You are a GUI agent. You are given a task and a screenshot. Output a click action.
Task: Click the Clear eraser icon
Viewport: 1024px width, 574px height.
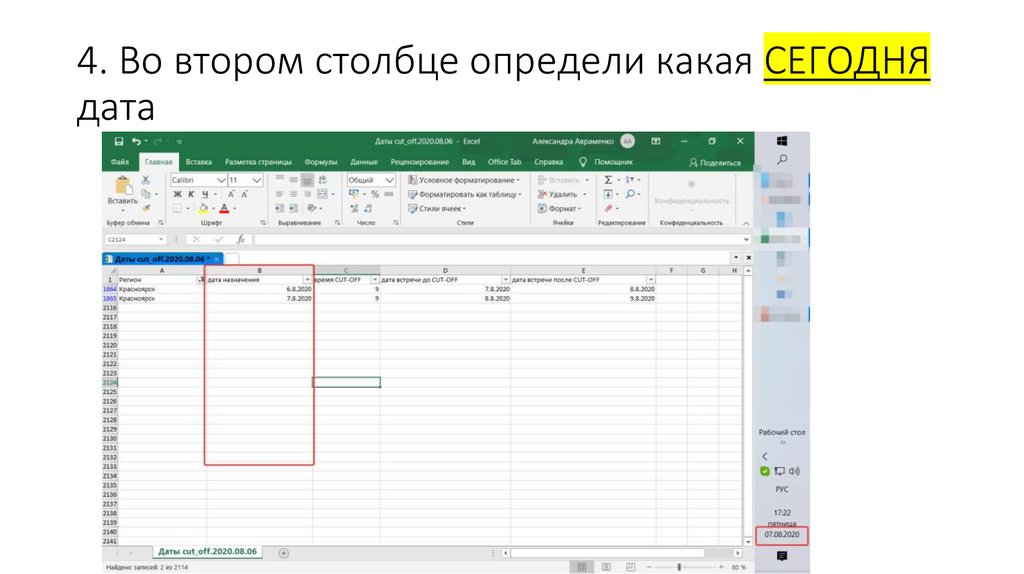608,208
